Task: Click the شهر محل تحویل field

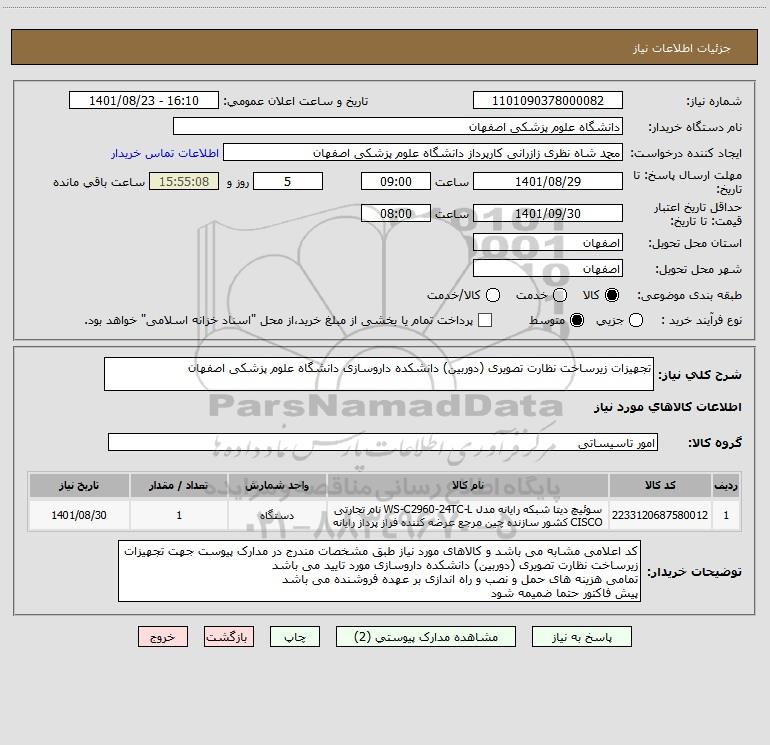Action: click(x=548, y=268)
